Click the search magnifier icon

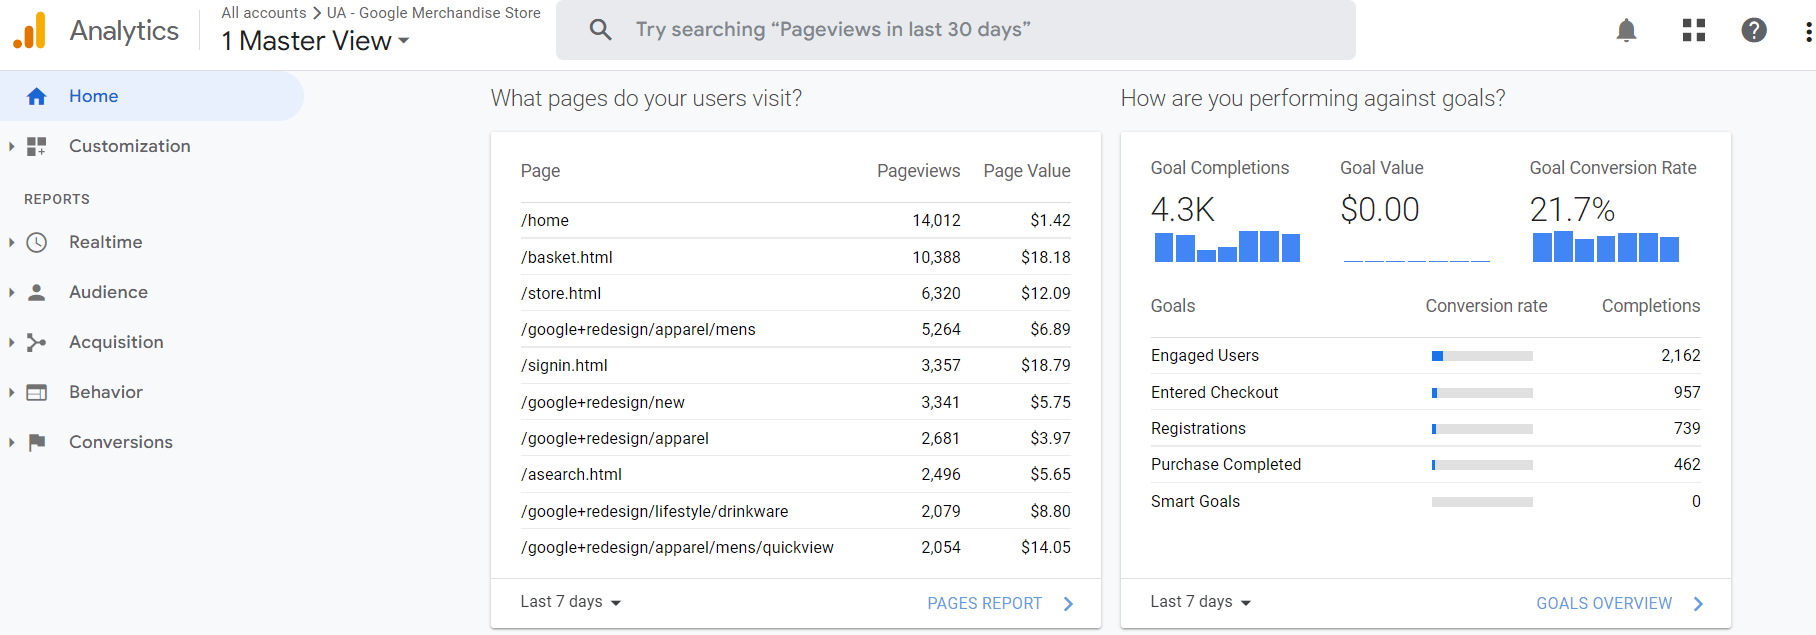600,30
